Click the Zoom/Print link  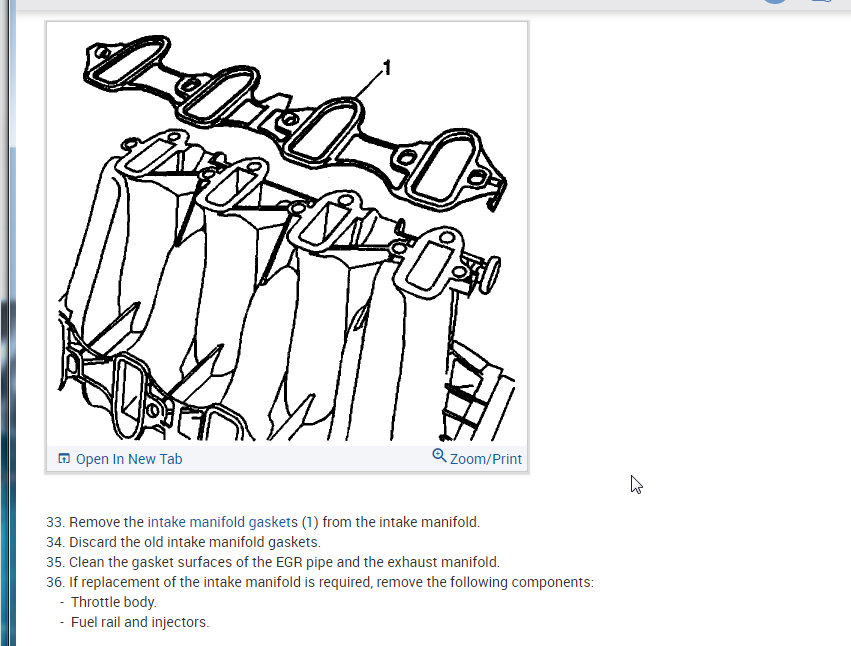click(486, 459)
